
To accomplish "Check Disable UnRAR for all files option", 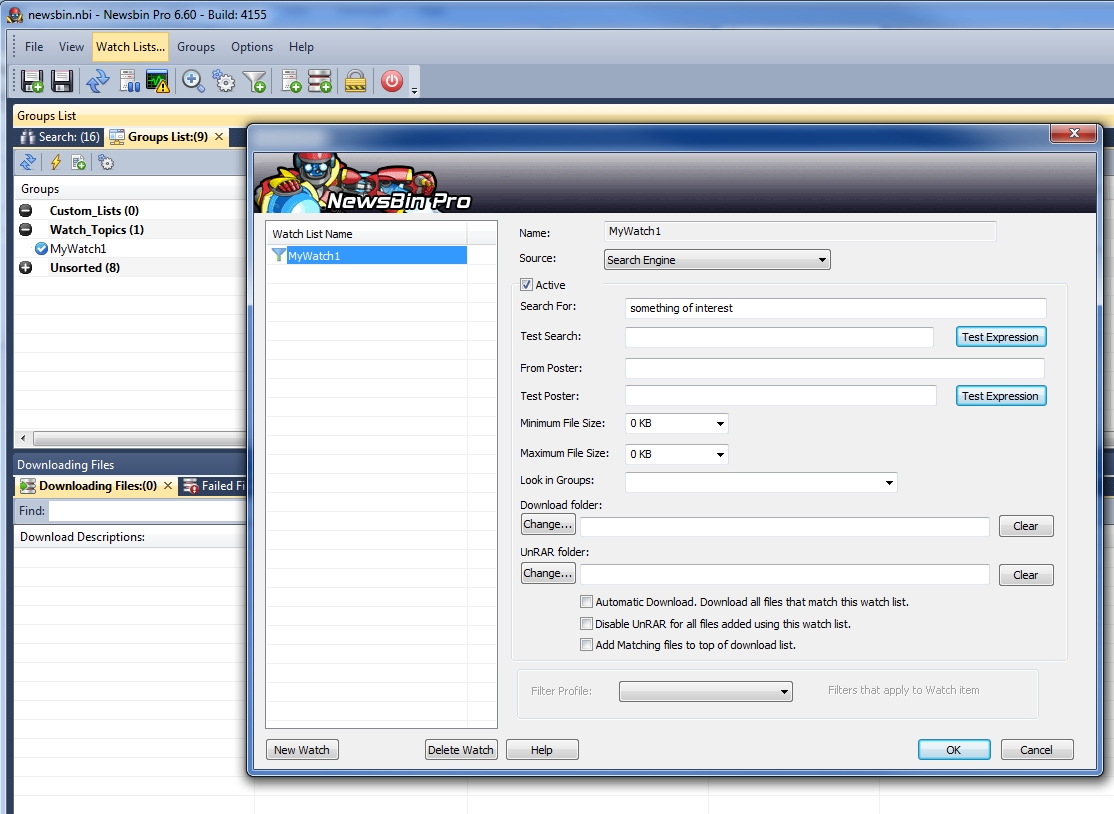I will coord(586,624).
